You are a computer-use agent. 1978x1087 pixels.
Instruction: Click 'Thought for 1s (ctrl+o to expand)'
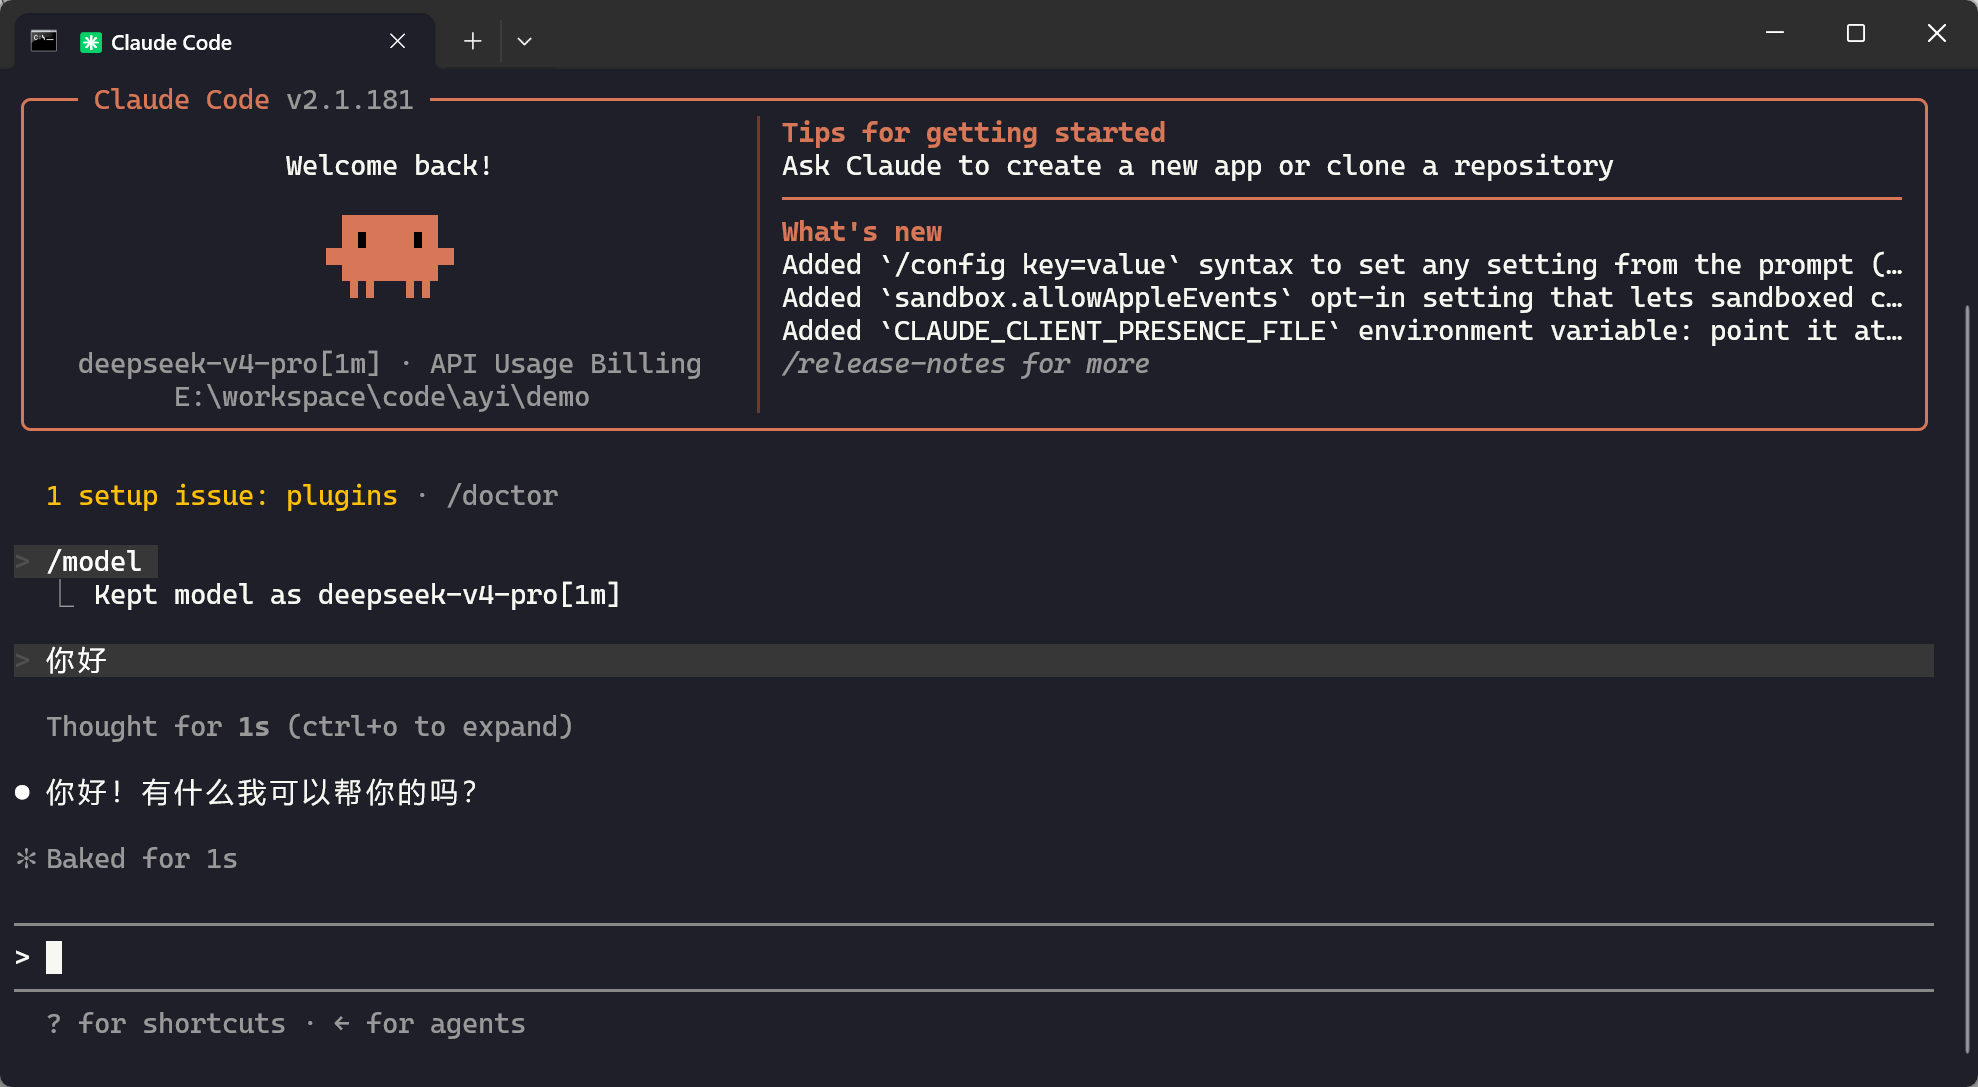(310, 726)
